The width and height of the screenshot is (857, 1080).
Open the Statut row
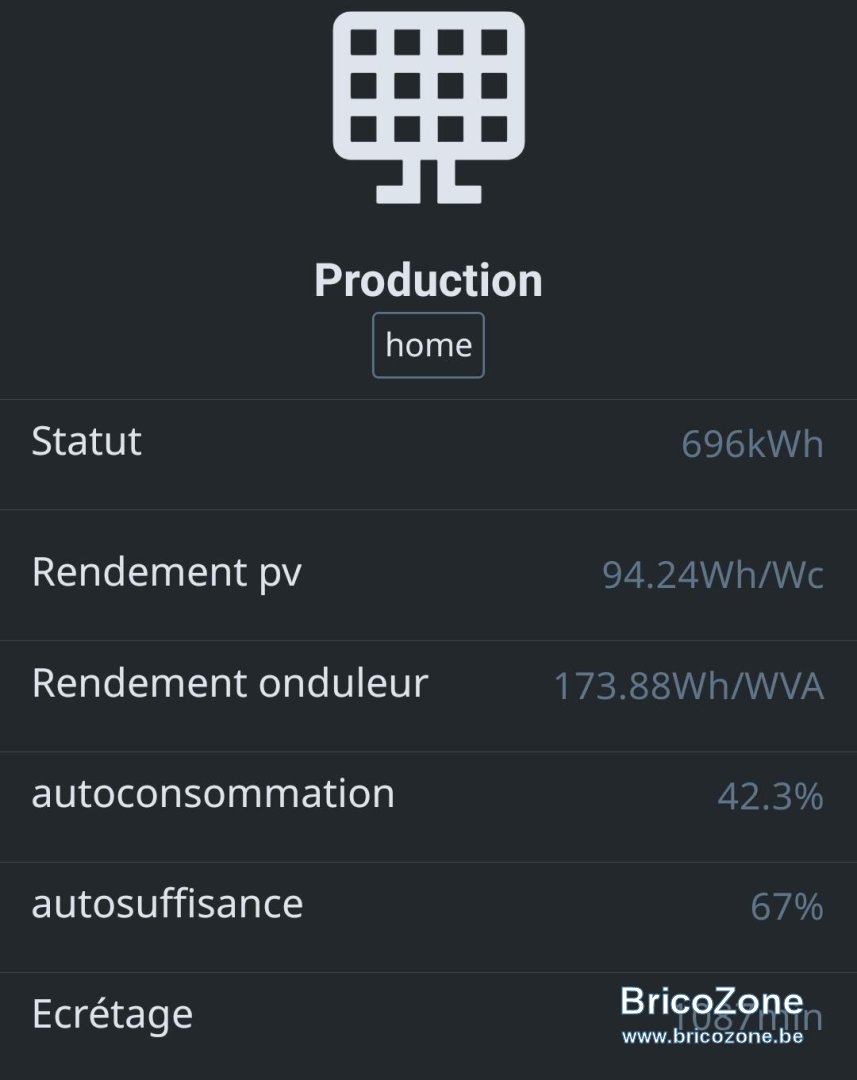pos(428,455)
